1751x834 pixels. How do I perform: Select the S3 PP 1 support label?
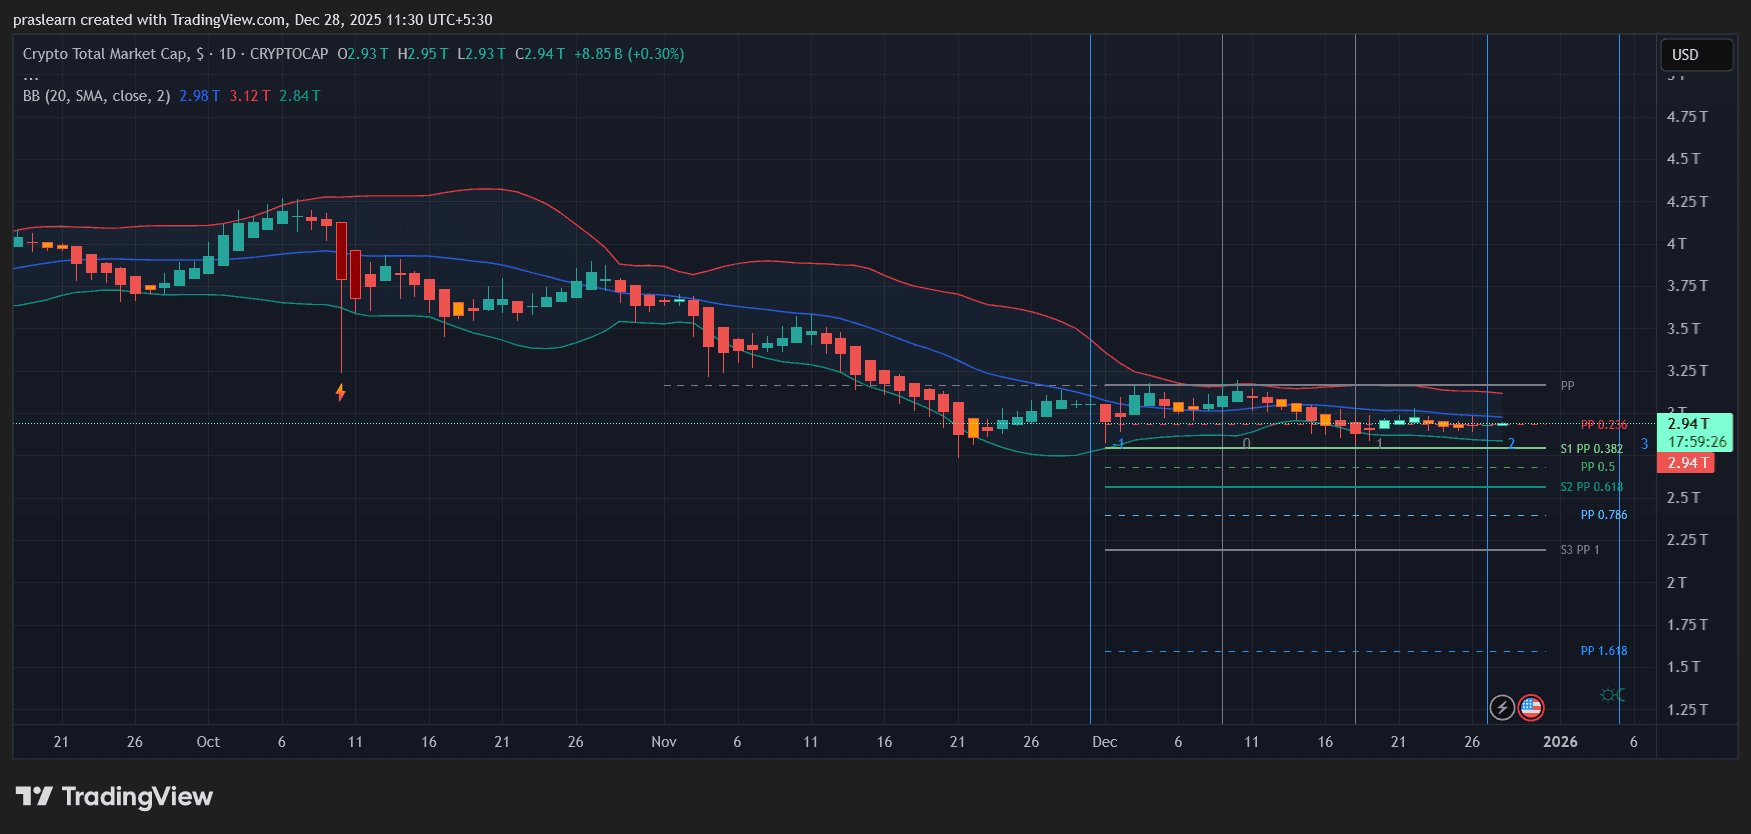(1579, 550)
